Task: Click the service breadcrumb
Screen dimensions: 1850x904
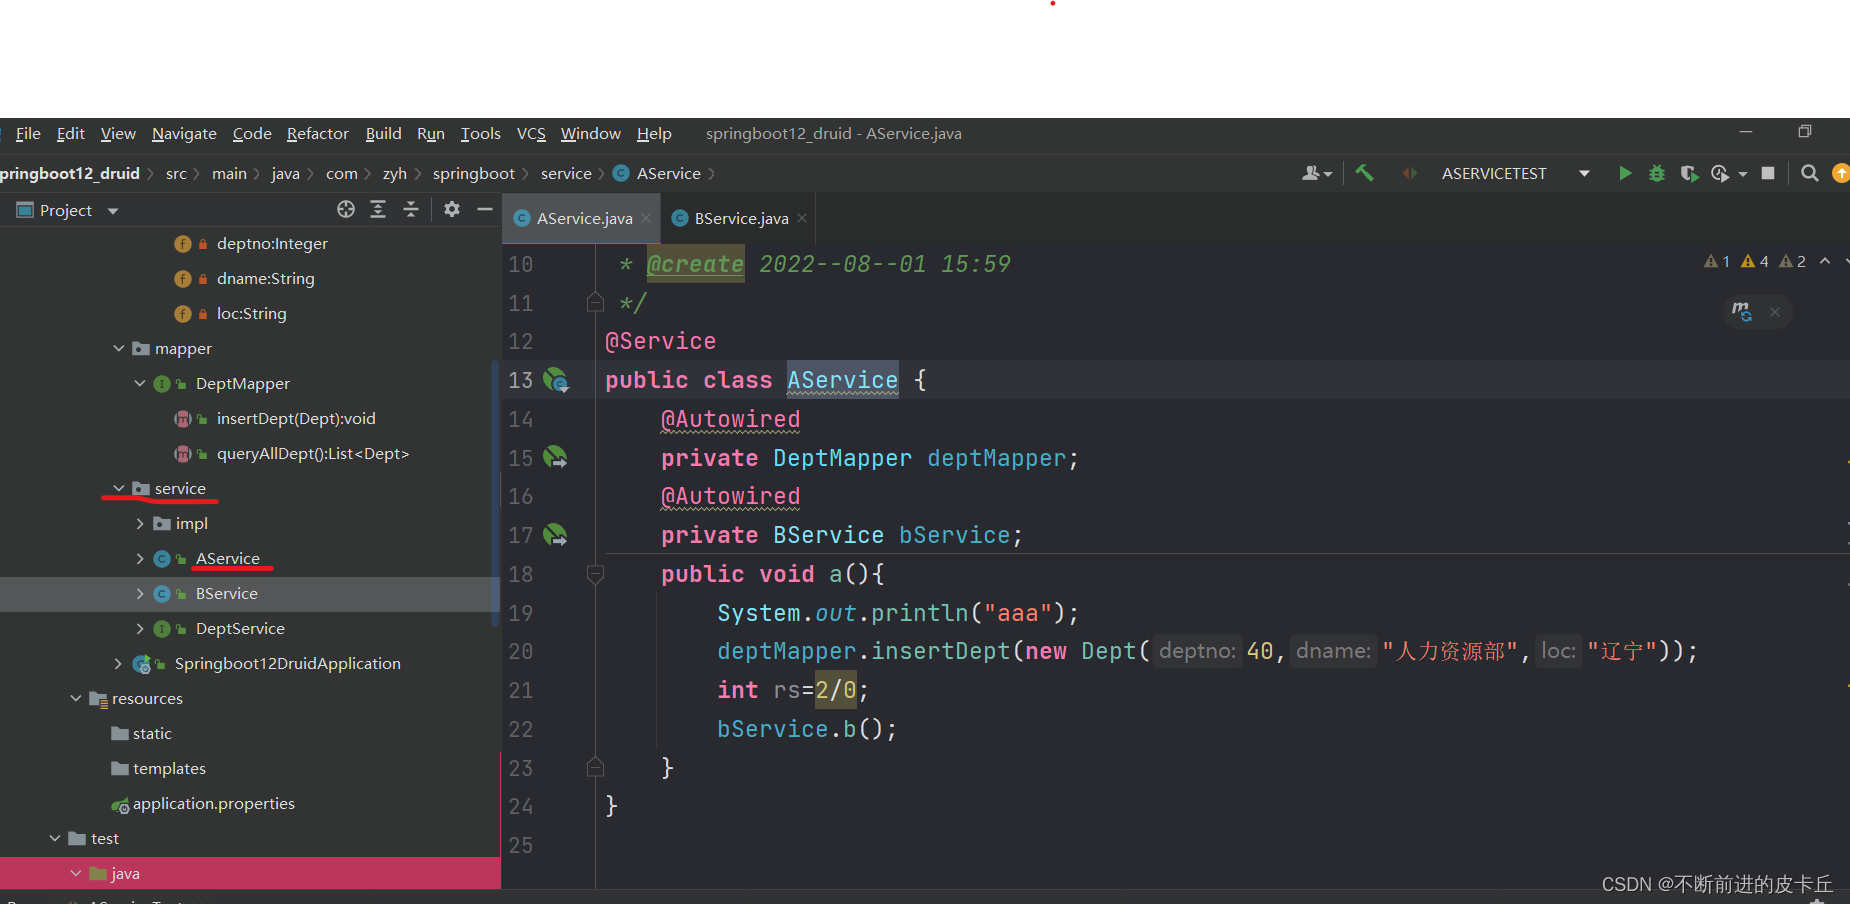Action: (566, 173)
